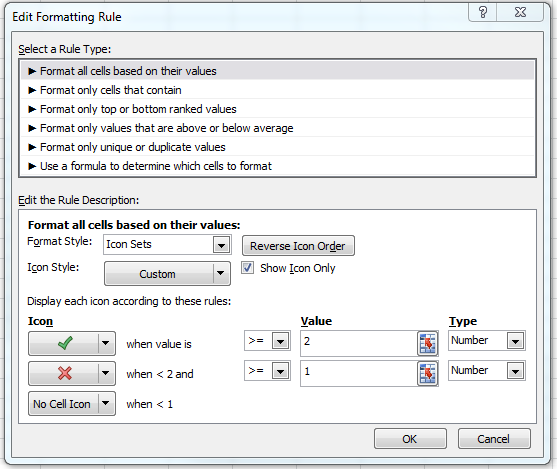Image resolution: width=557 pixels, height=469 pixels.
Task: Confirm with the OK button
Action: click(x=410, y=439)
